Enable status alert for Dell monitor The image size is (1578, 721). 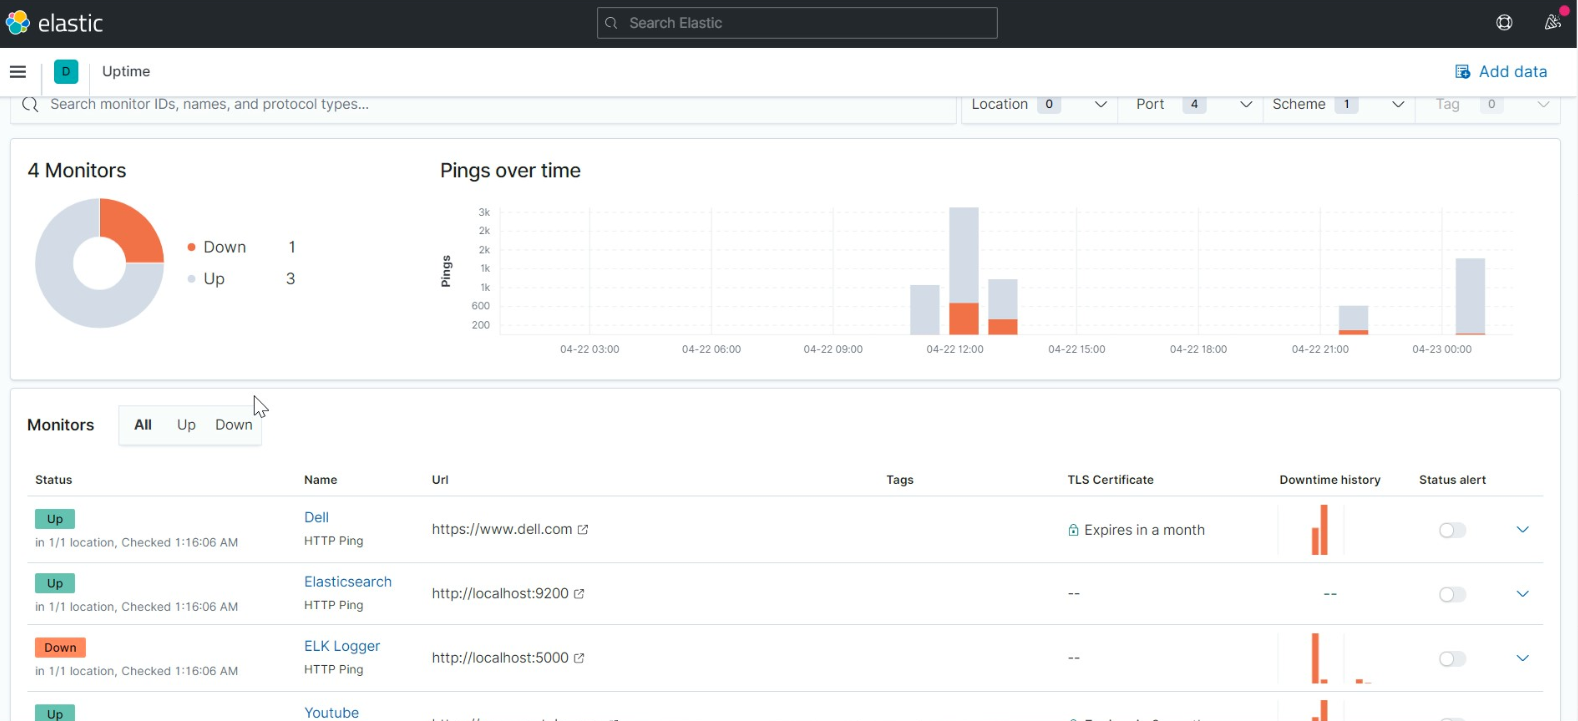(1453, 530)
